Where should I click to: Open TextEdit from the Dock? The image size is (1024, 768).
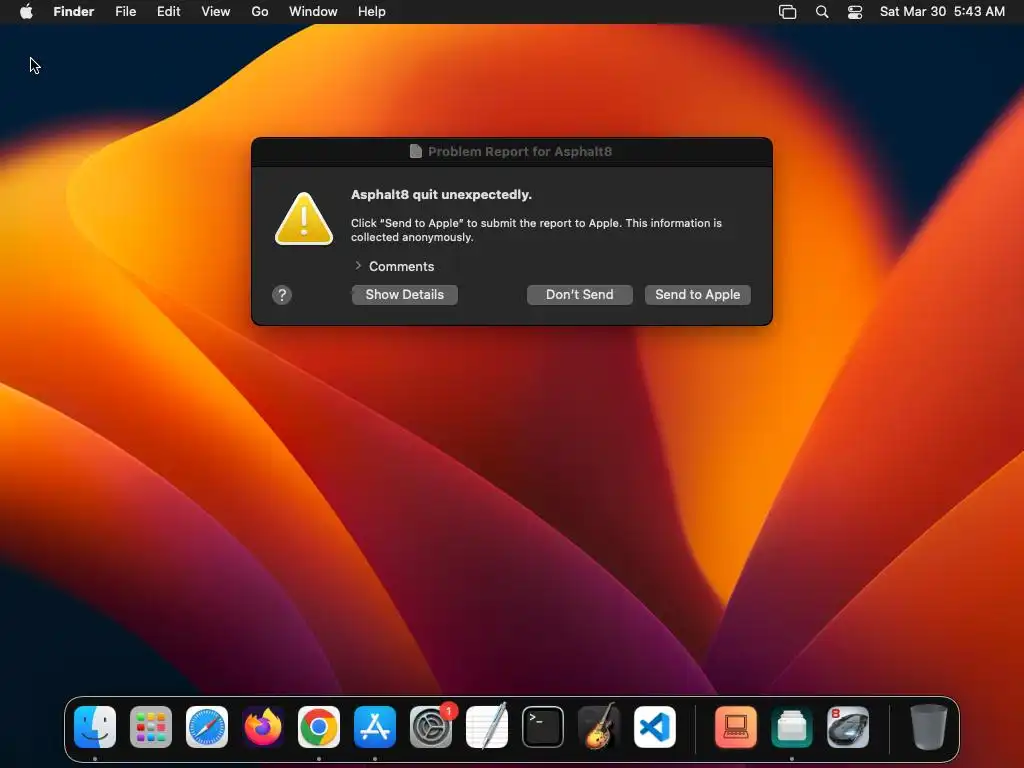tap(487, 727)
